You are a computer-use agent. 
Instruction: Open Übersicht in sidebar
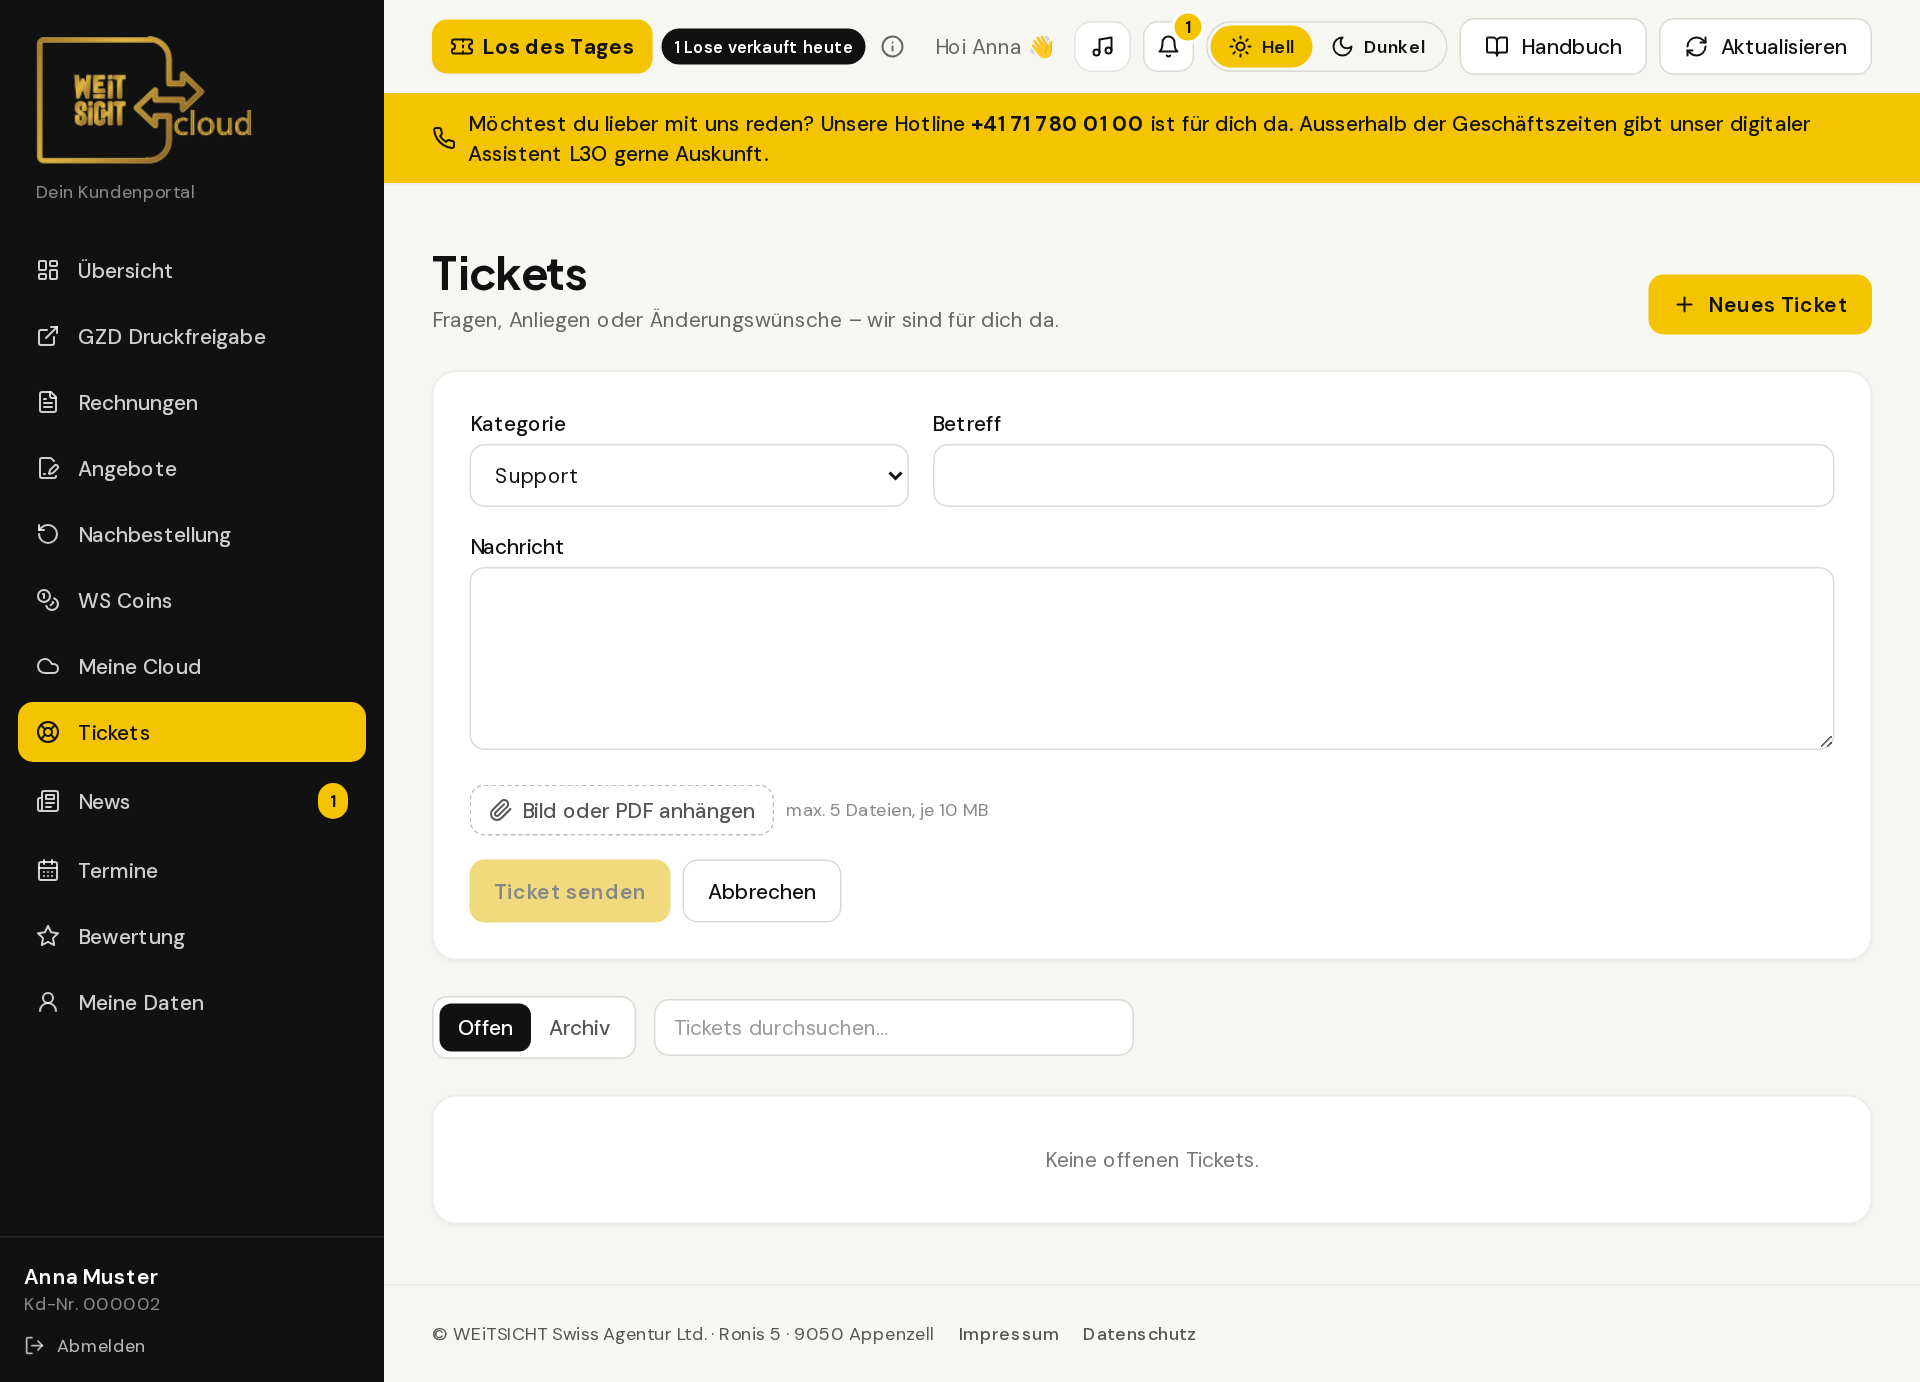192,270
